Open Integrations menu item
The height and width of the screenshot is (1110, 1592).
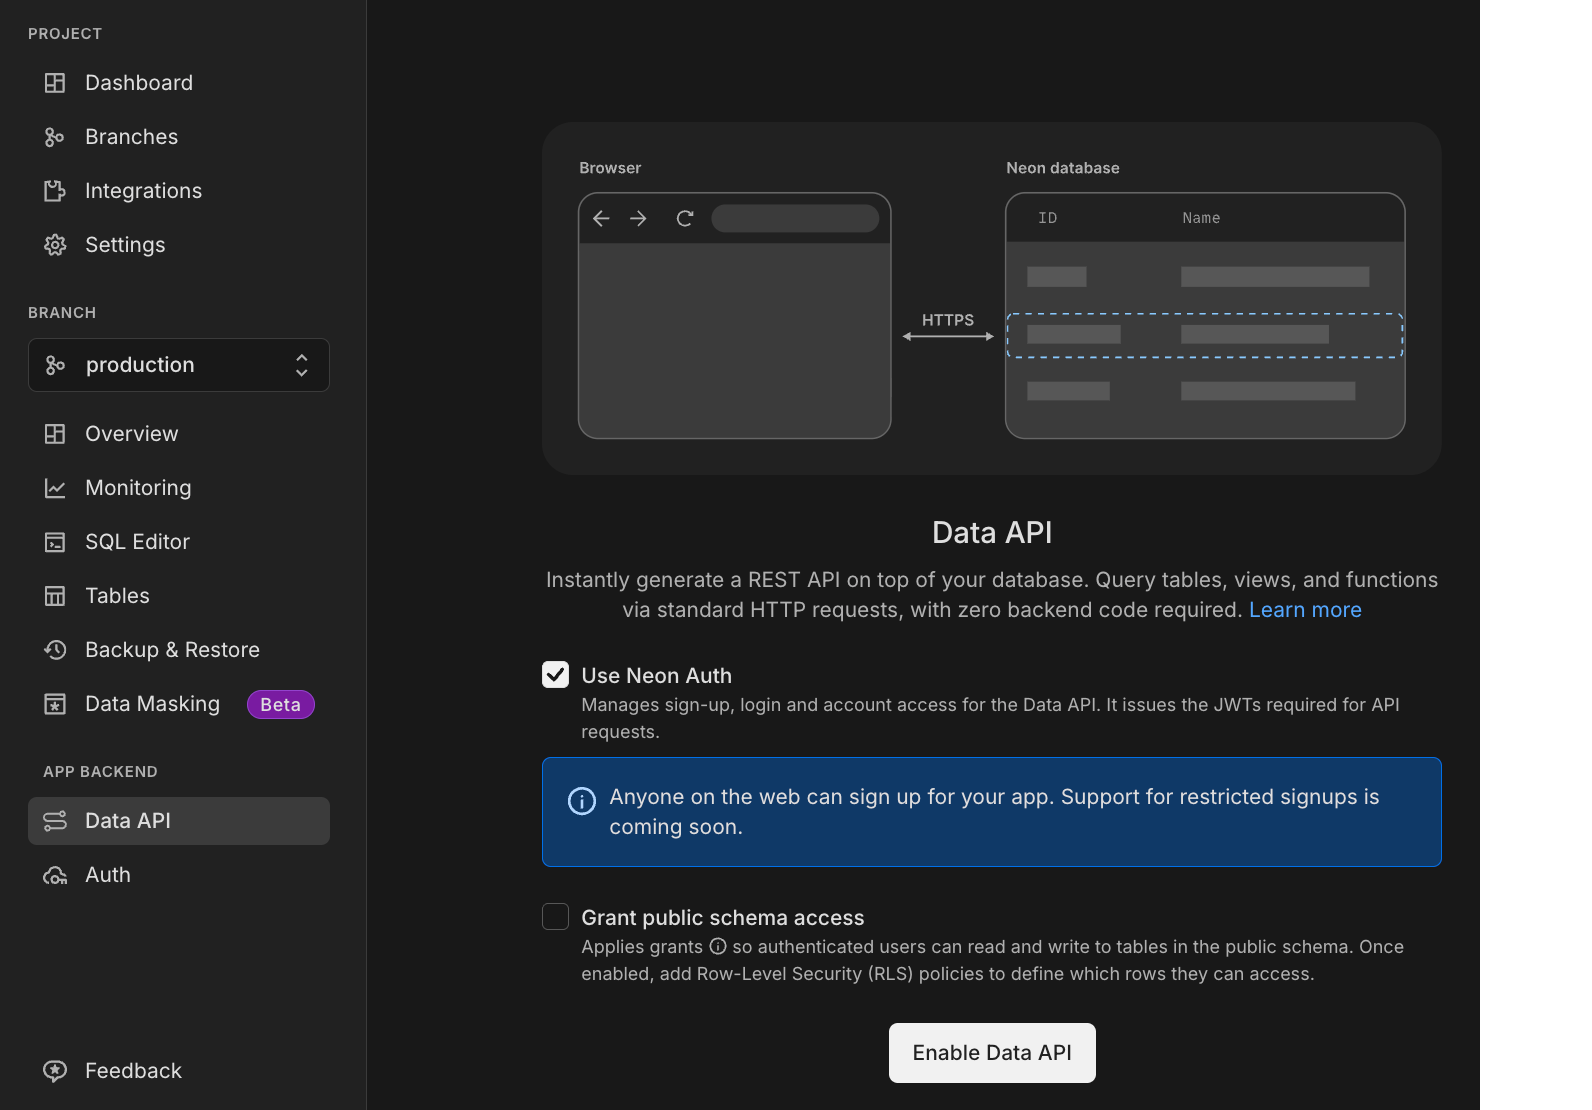[x=179, y=191]
